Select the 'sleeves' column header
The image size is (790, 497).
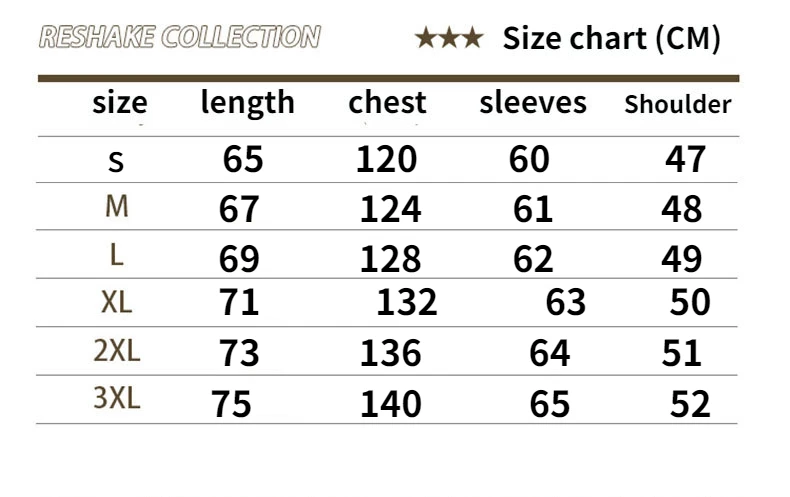point(533,103)
